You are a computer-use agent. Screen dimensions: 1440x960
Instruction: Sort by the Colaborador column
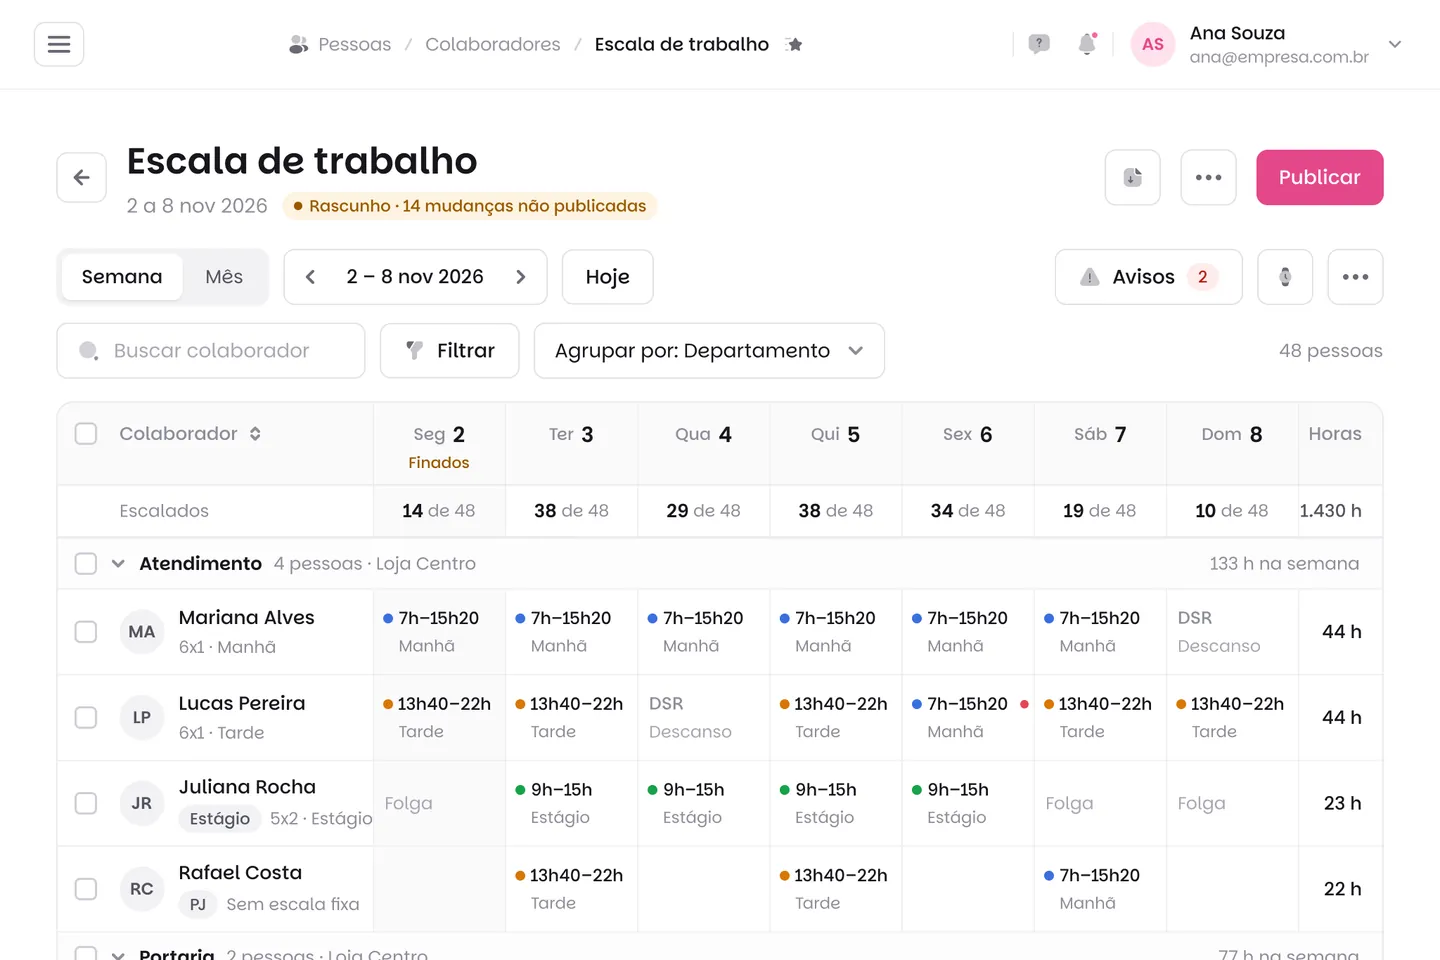(x=190, y=434)
